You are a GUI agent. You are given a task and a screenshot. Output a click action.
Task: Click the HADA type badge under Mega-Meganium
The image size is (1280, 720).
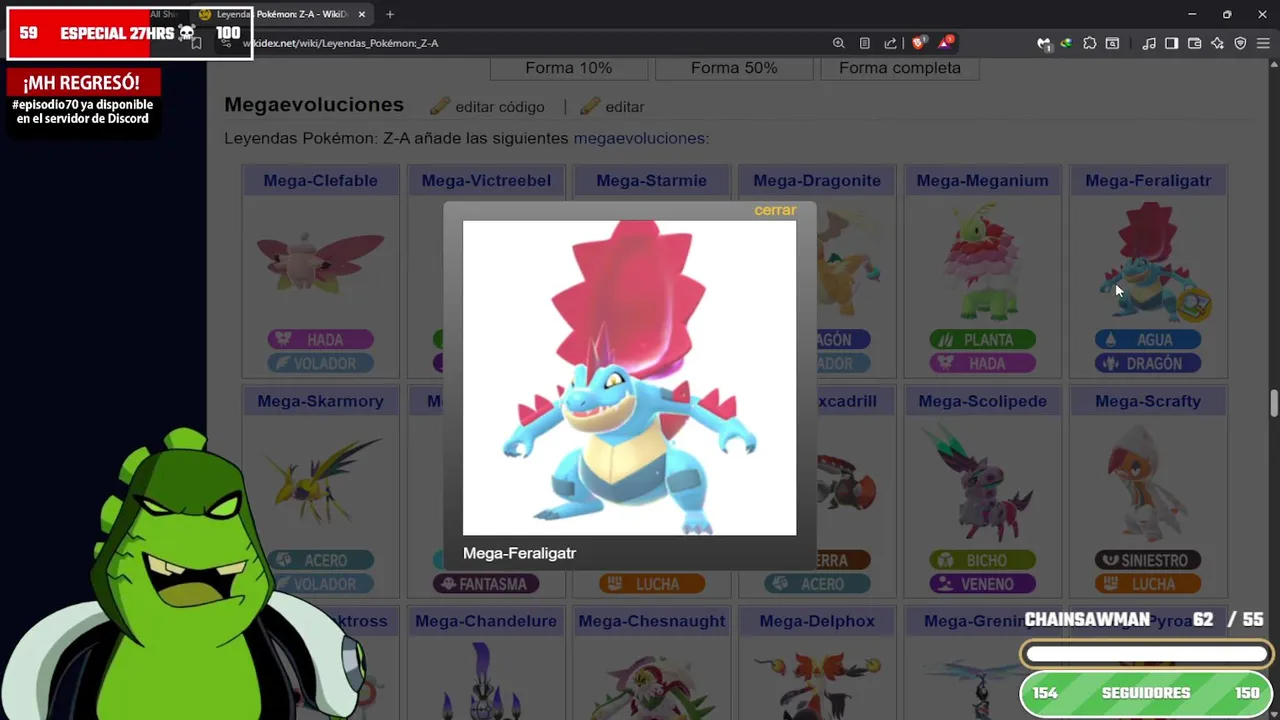point(983,364)
